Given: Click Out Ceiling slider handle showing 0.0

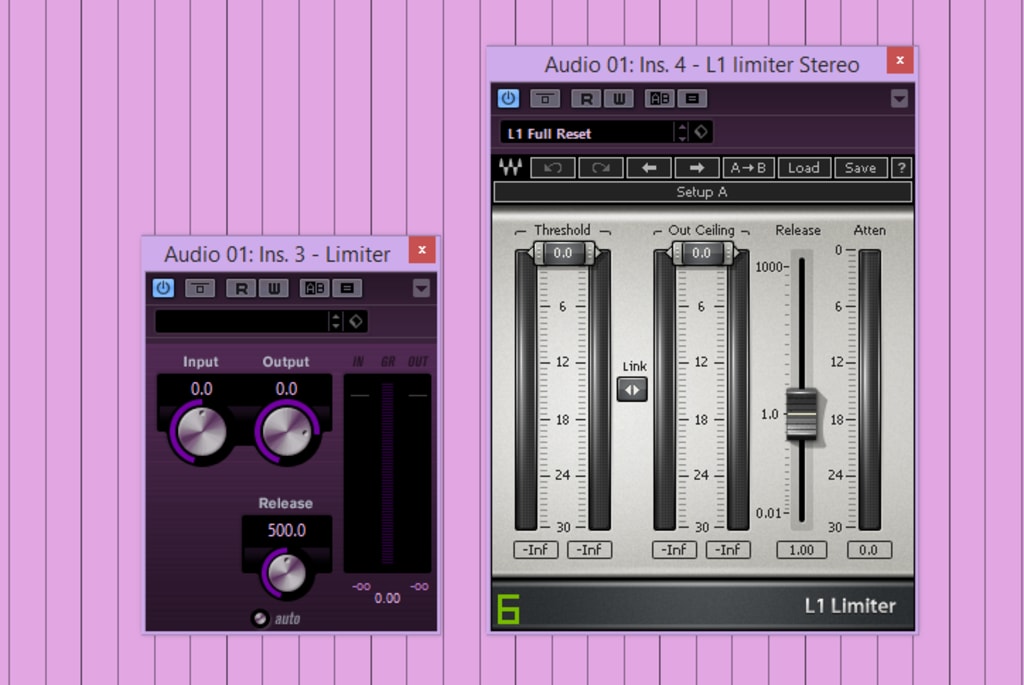Looking at the screenshot, I should coord(701,253).
